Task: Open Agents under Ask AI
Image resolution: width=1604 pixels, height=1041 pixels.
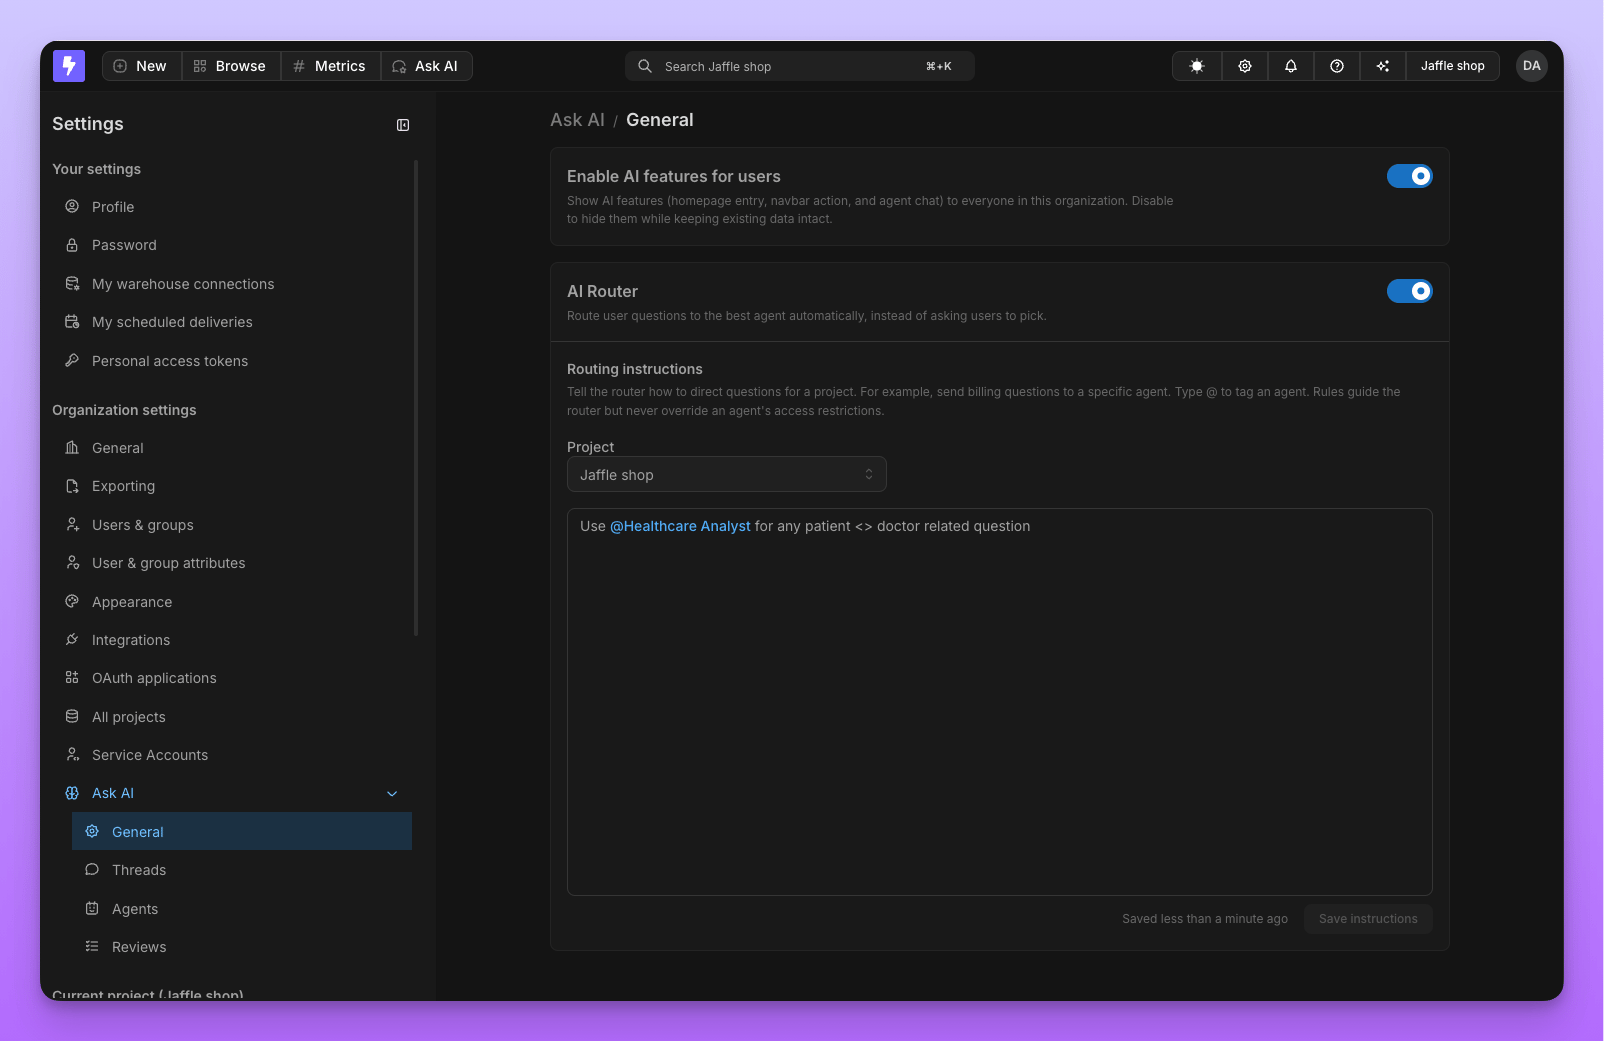Action: click(x=242, y=909)
